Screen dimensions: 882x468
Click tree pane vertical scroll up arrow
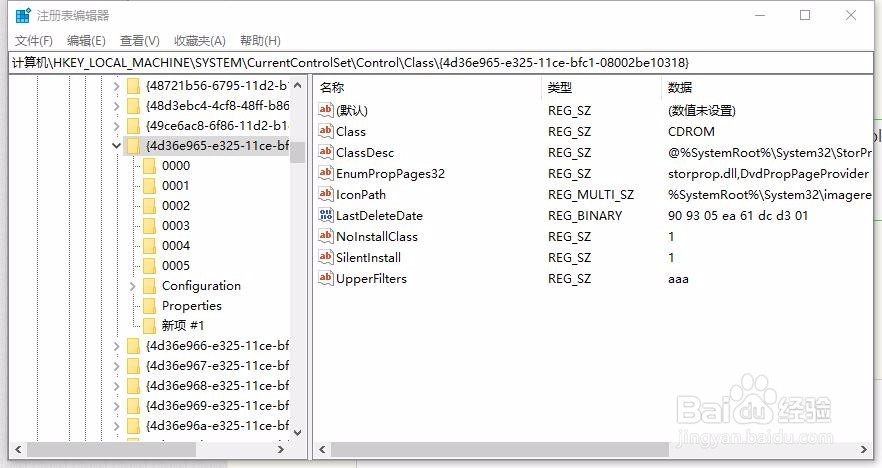pos(298,86)
